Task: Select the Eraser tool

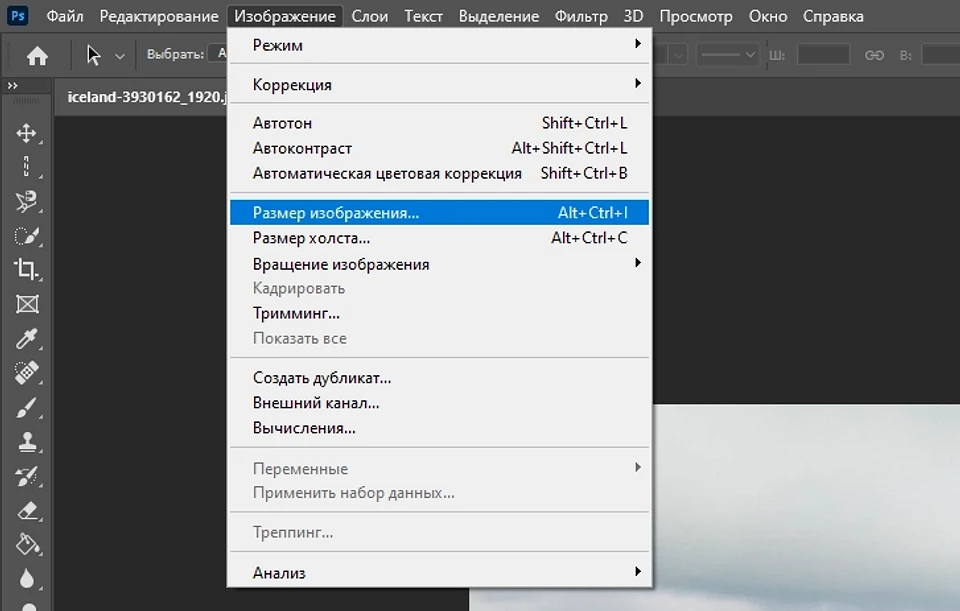Action: point(27,510)
